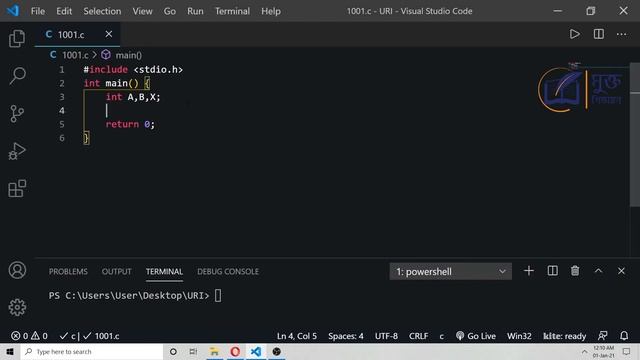The height and width of the screenshot is (360, 640).
Task: Open the Accounts menu icon
Action: pyautogui.click(x=17, y=270)
